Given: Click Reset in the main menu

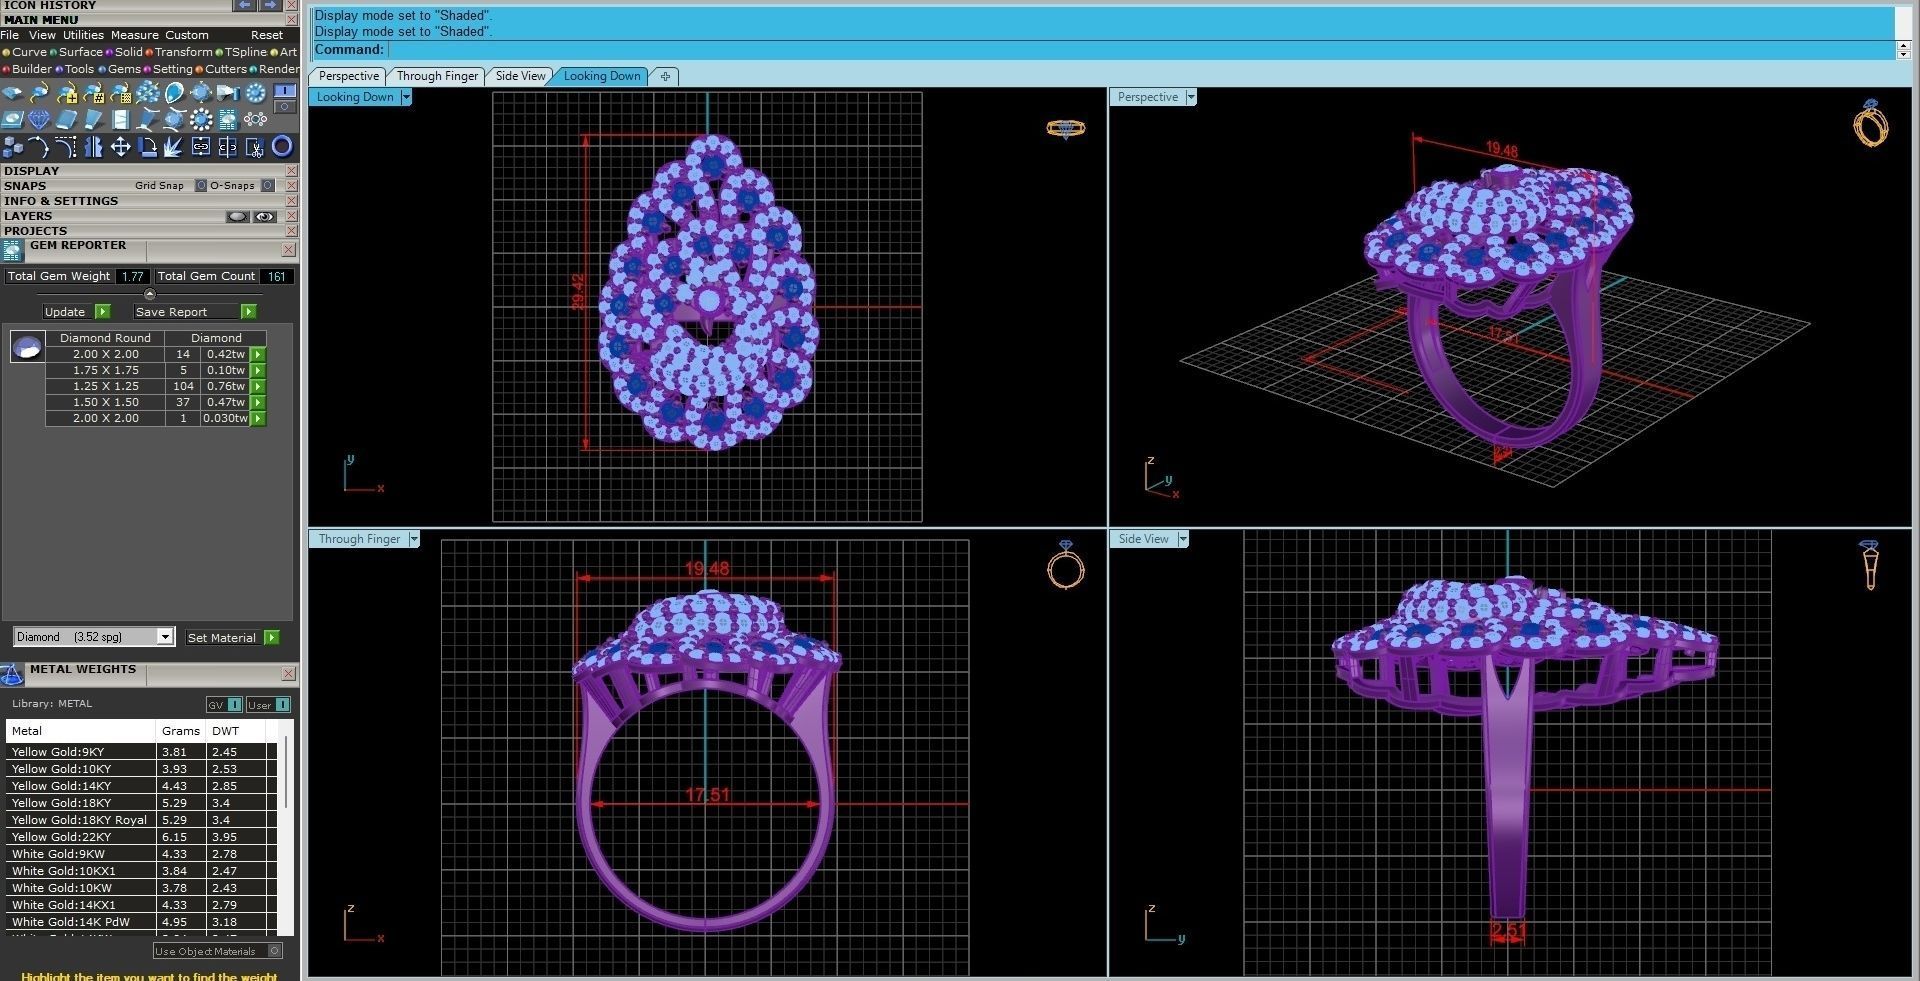Looking at the screenshot, I should (267, 35).
